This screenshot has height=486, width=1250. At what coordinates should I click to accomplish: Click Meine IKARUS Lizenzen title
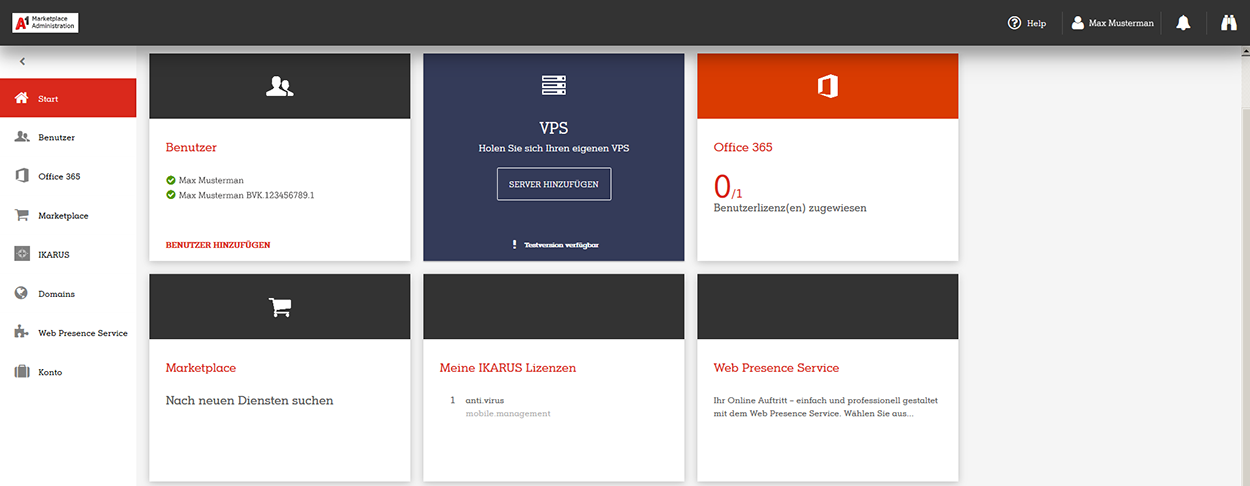(x=508, y=368)
